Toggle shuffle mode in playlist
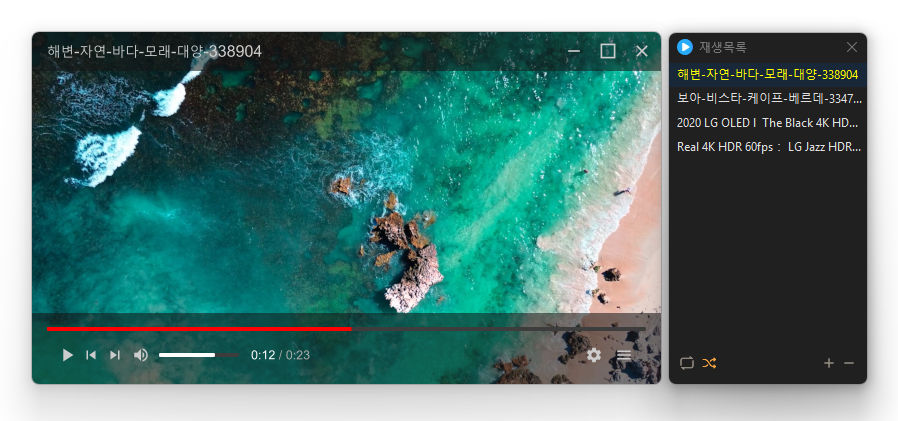The width and height of the screenshot is (898, 421). coord(709,363)
